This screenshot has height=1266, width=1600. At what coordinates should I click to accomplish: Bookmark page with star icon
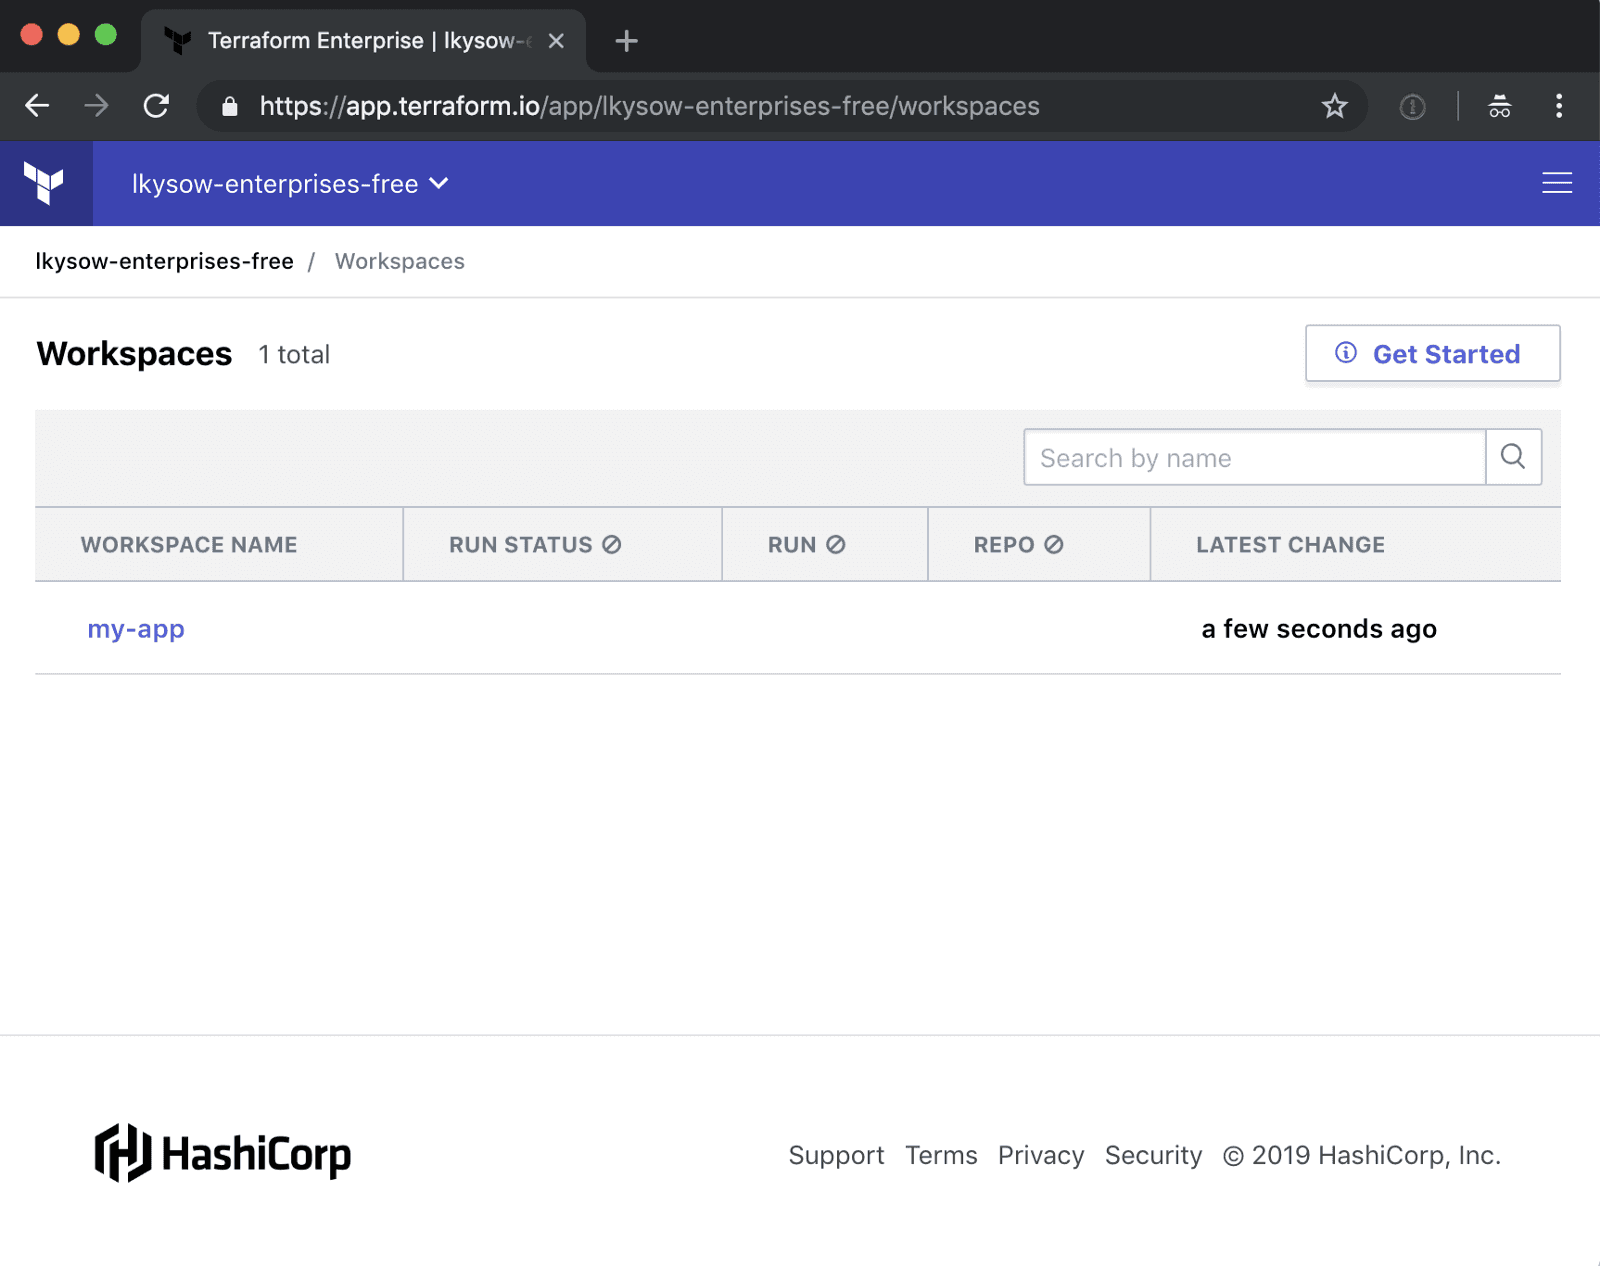tap(1334, 106)
